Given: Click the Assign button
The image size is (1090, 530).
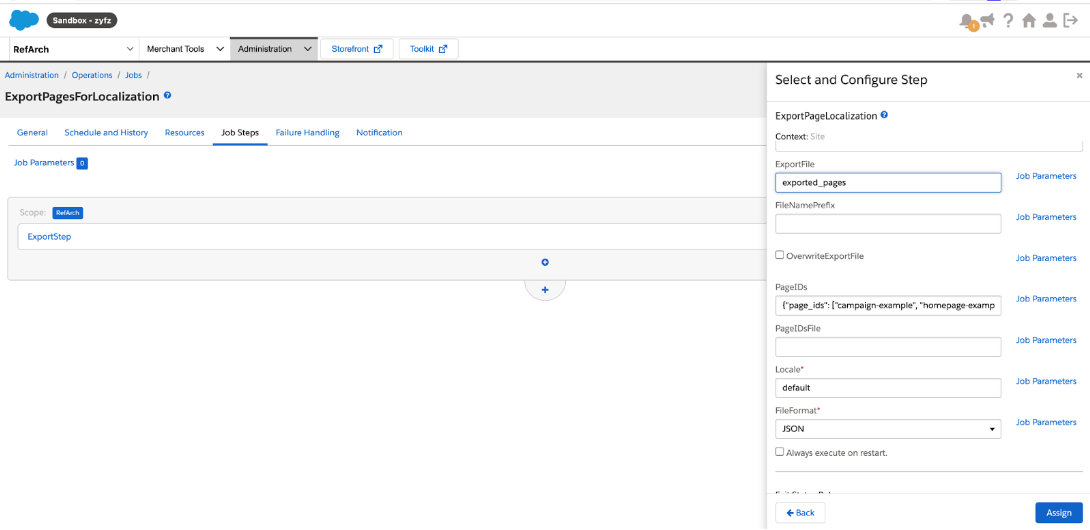Looking at the screenshot, I should tap(1059, 513).
